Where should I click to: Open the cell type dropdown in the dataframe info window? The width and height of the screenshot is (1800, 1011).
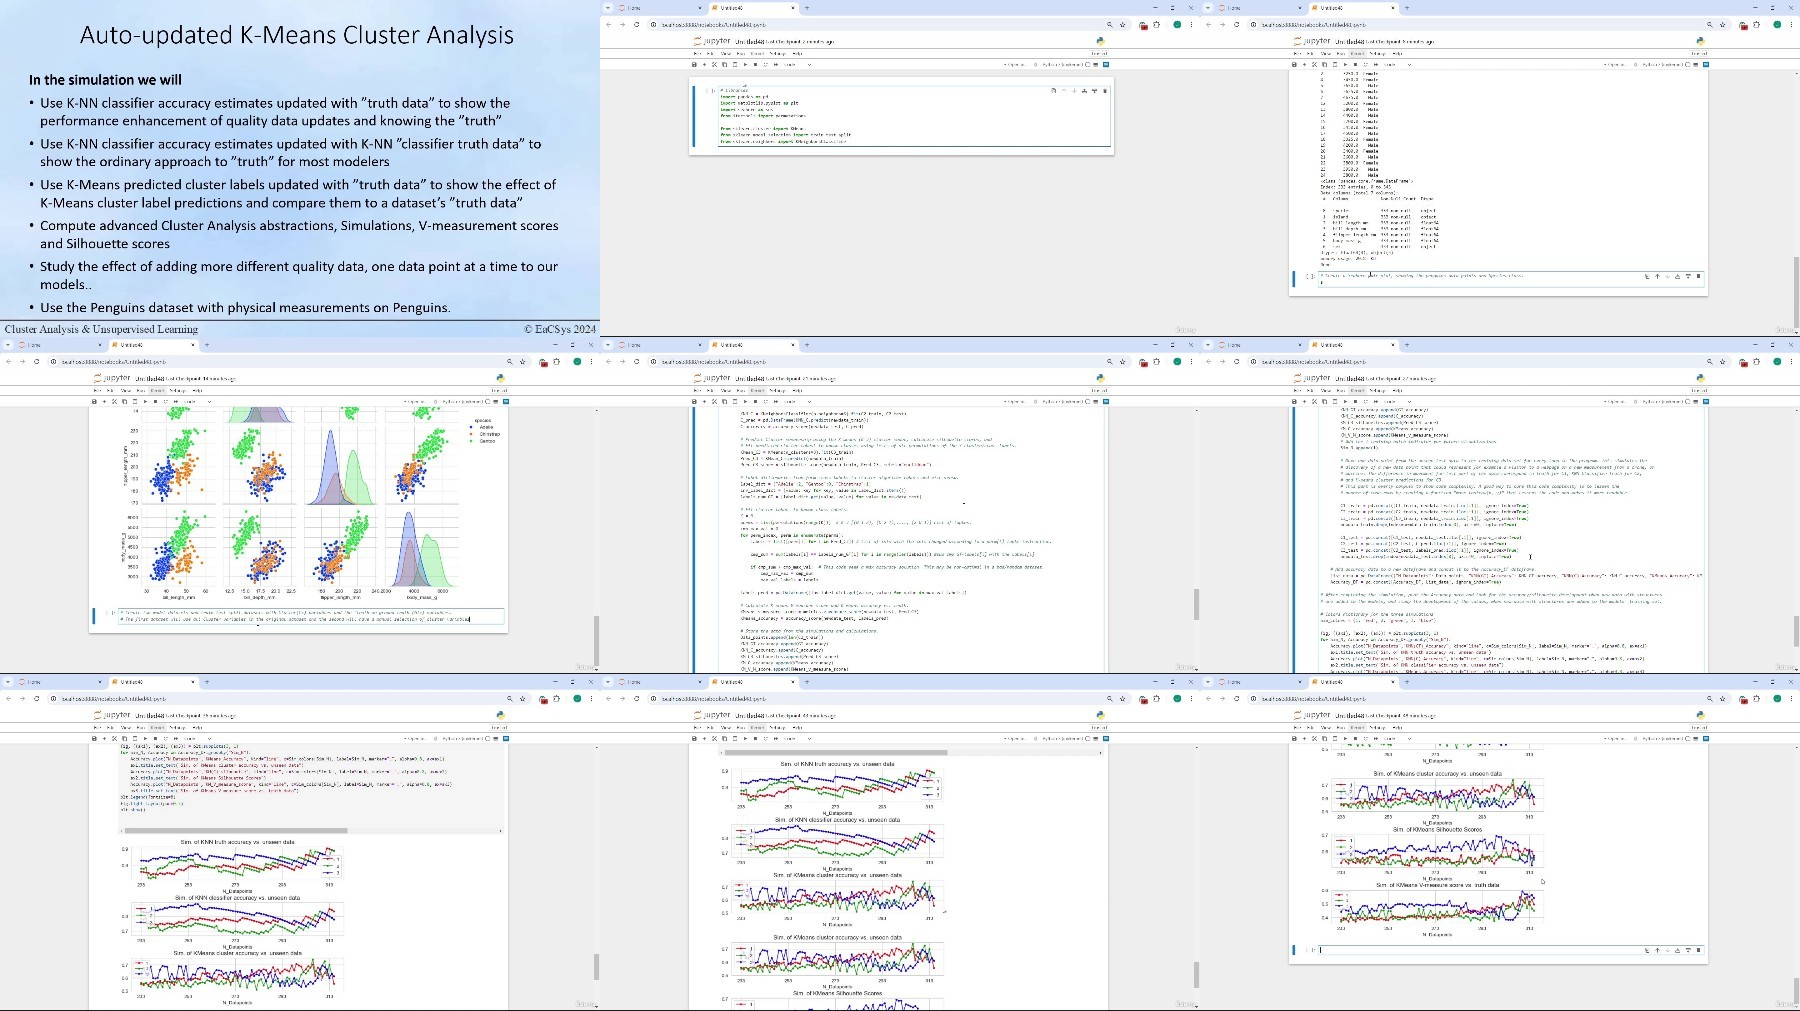1399,64
